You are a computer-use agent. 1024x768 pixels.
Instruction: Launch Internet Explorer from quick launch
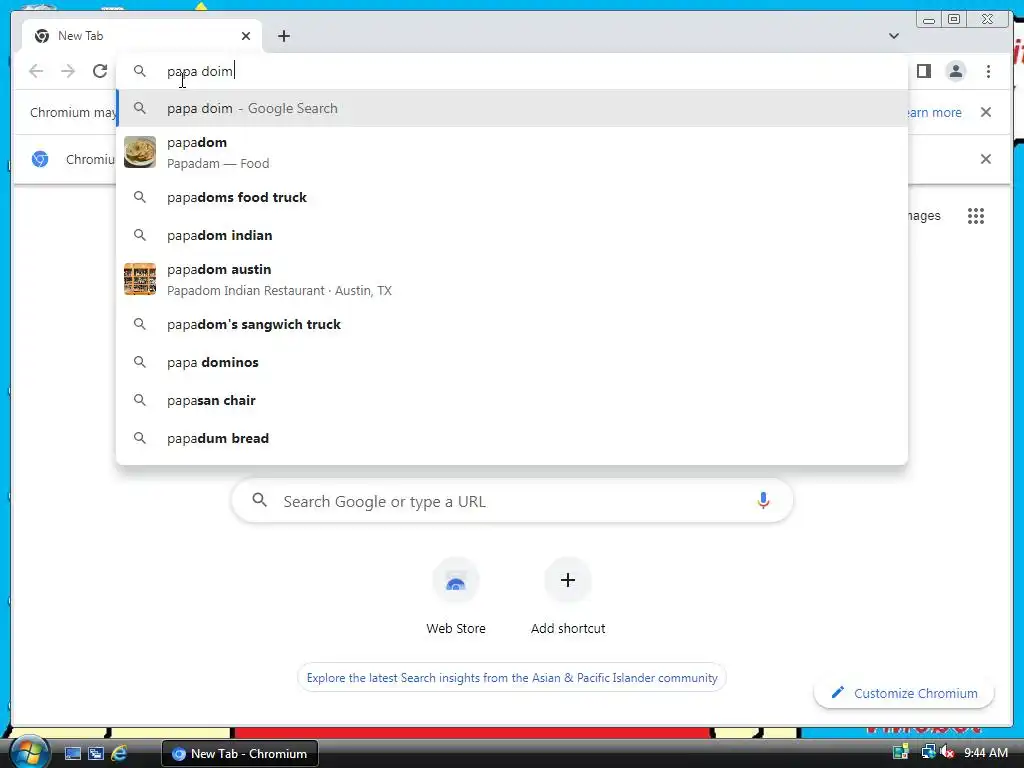click(119, 754)
